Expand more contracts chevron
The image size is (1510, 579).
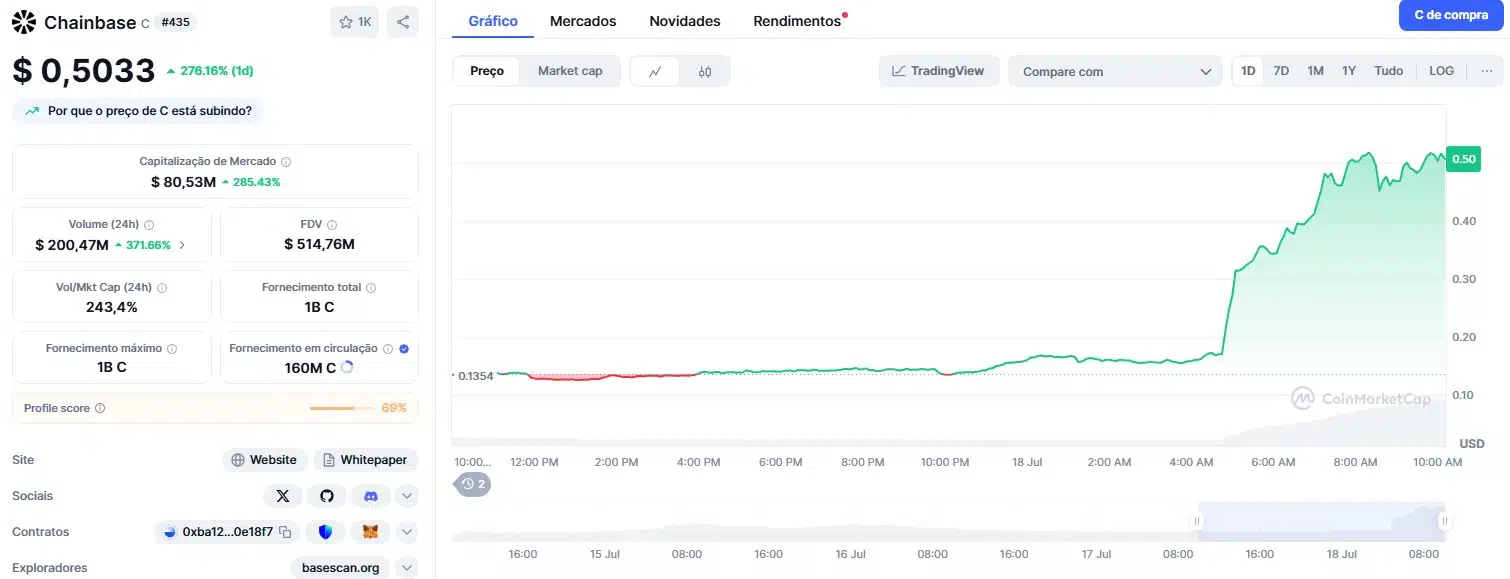click(407, 532)
